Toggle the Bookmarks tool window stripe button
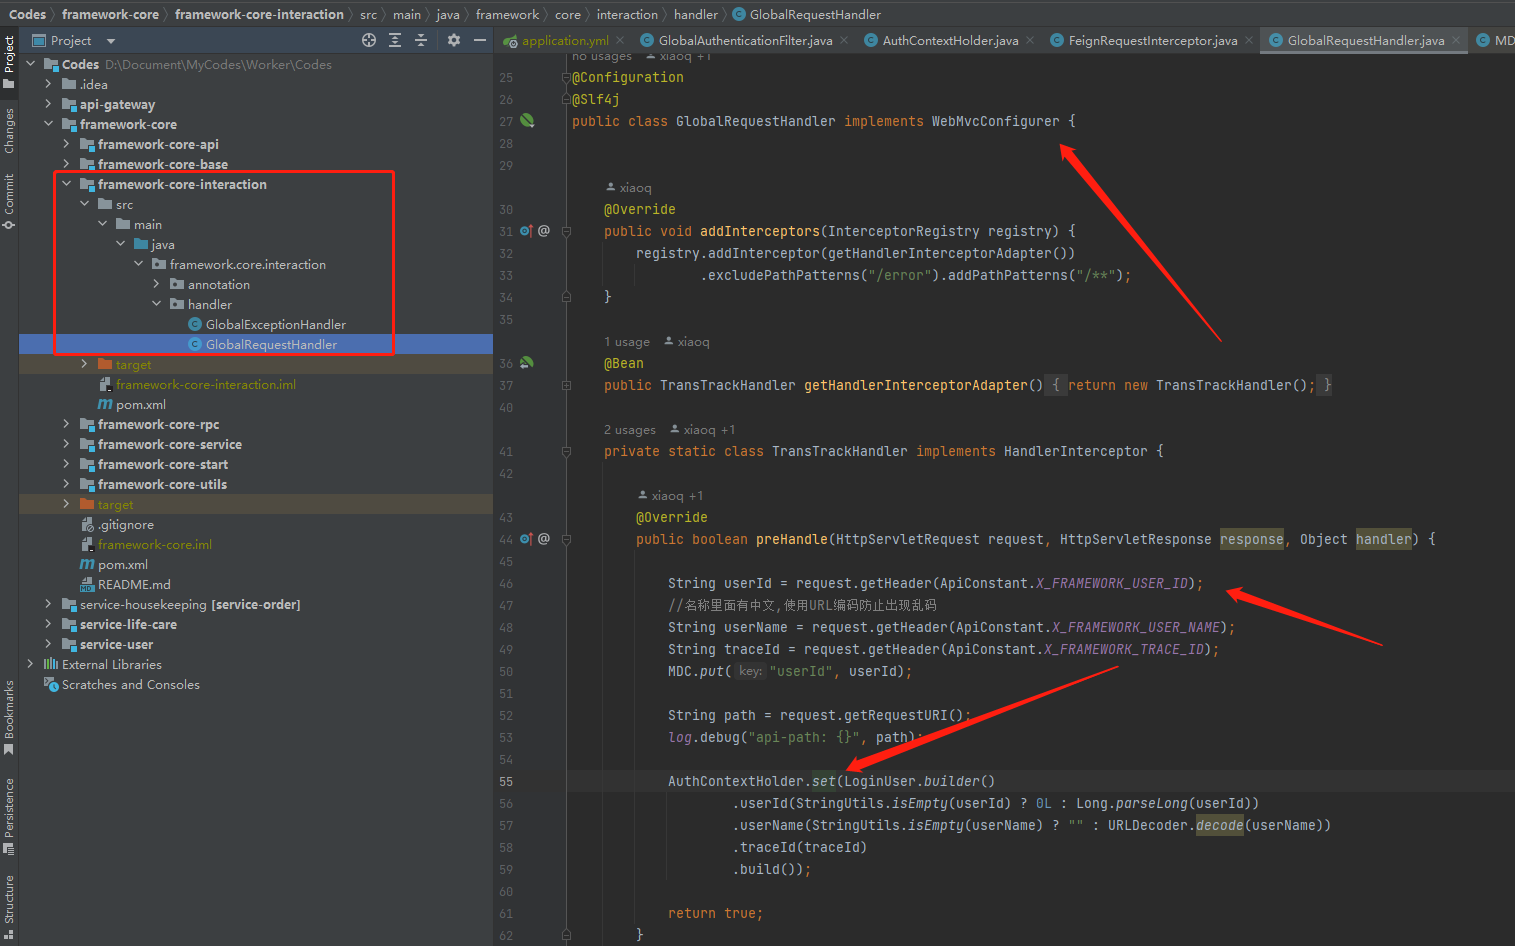1515x946 pixels. [x=9, y=718]
